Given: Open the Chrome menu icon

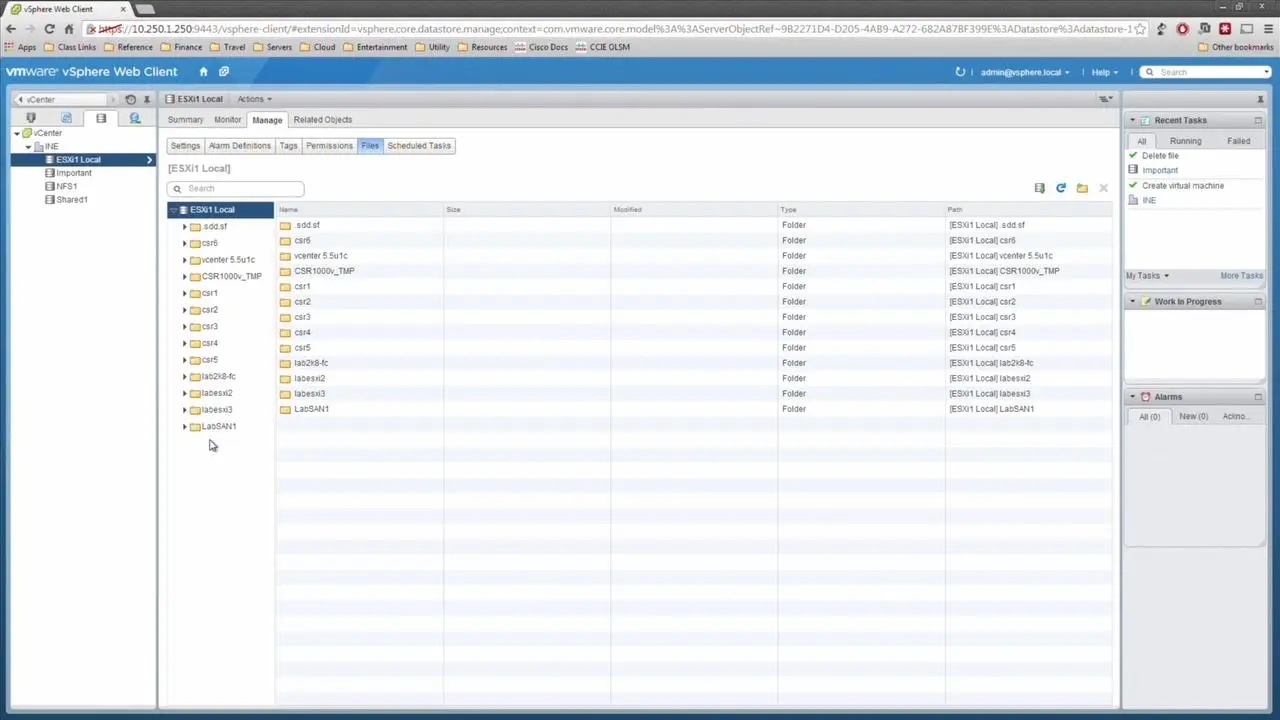Looking at the screenshot, I should click(1267, 29).
